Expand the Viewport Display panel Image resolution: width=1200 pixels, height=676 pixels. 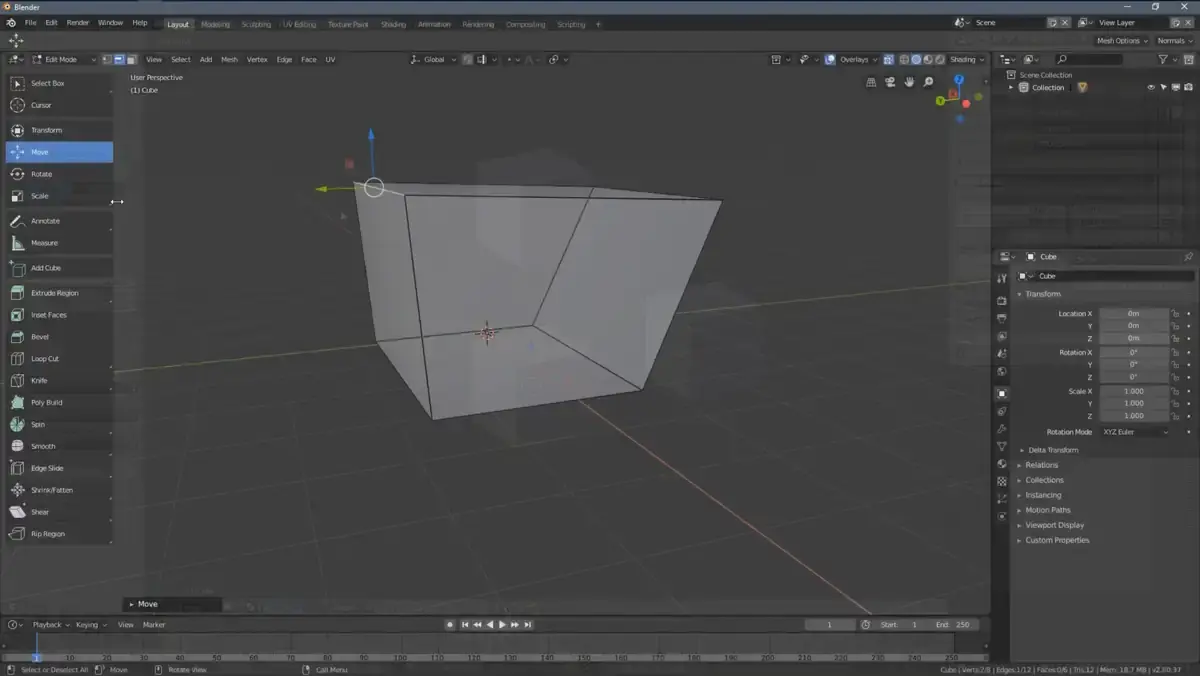[x=1054, y=525]
